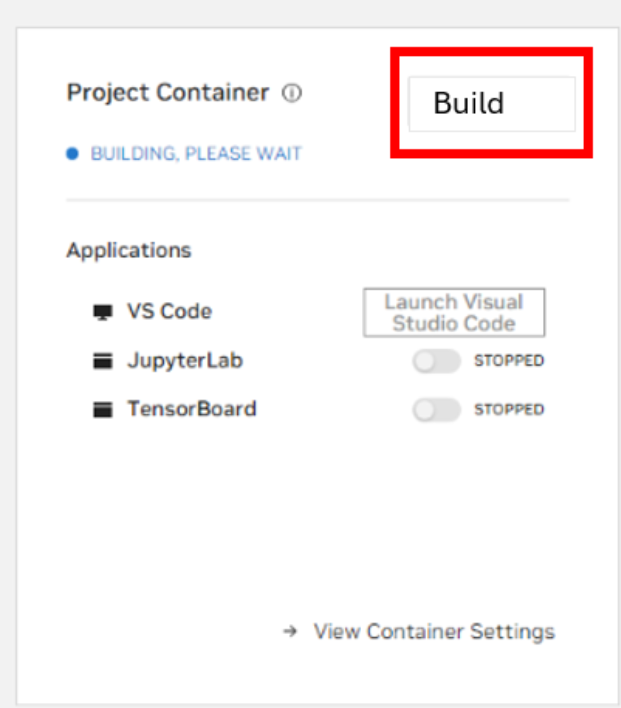Viewport: 621px width, 708px height.
Task: Click the Project Container heading
Action: [x=168, y=93]
